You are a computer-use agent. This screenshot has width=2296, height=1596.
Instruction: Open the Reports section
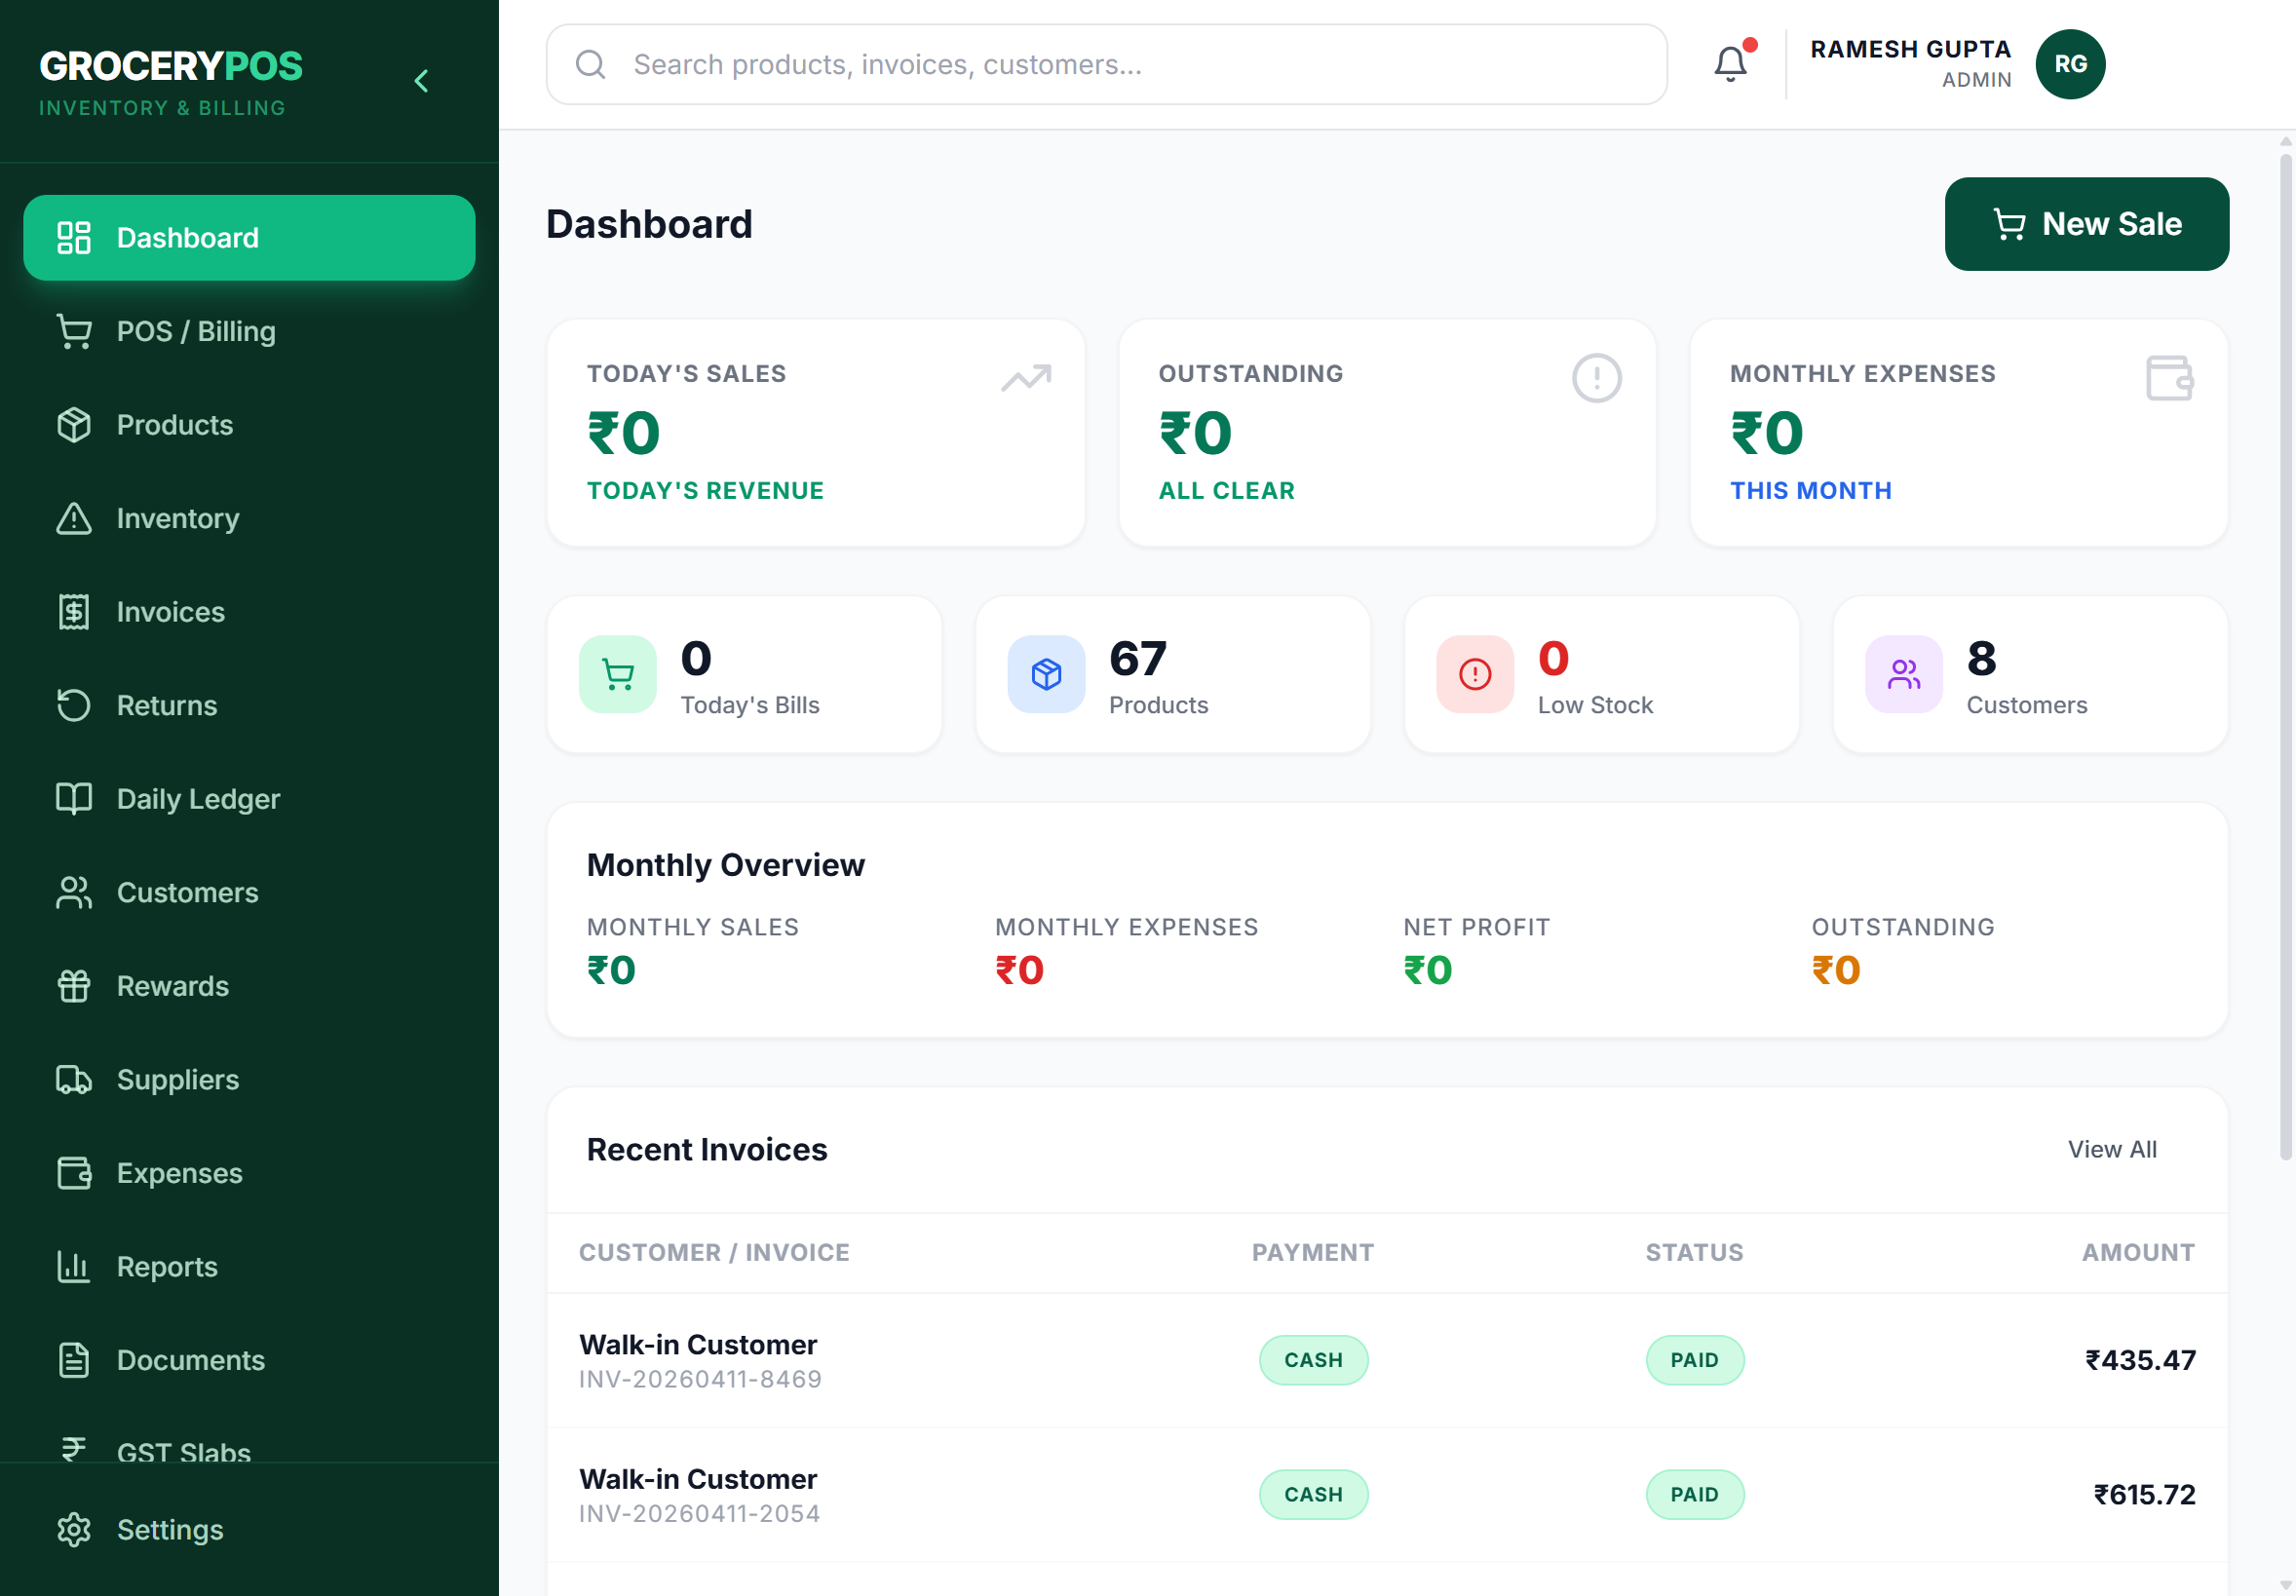coord(249,1267)
